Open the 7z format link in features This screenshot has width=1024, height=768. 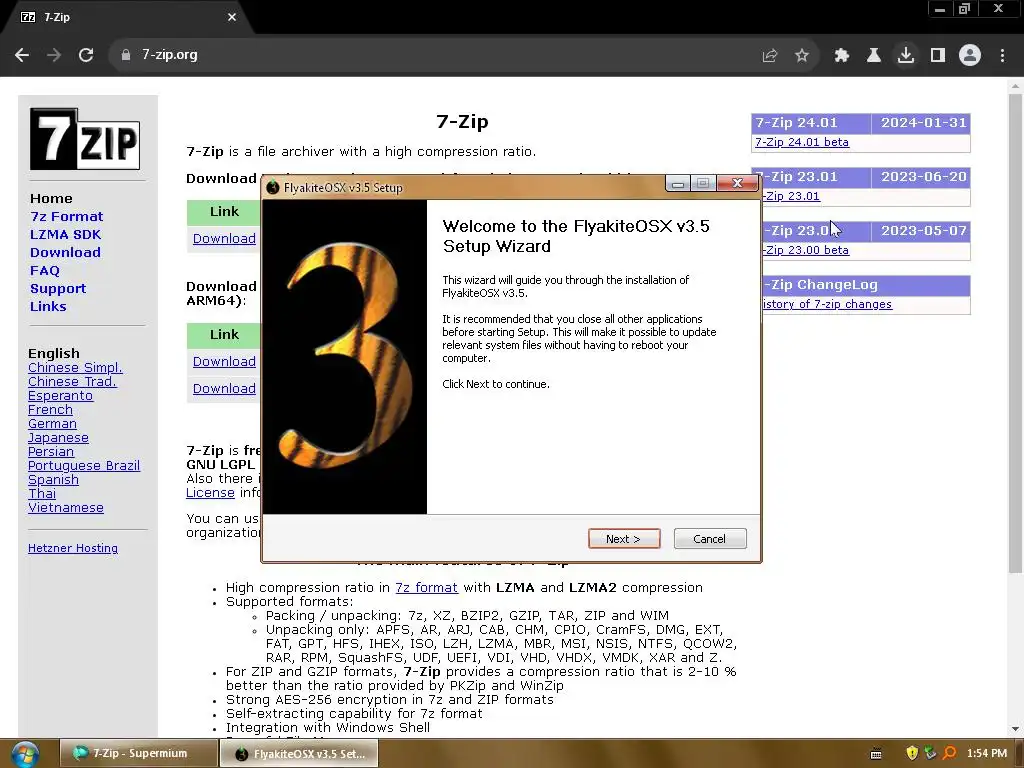click(x=426, y=588)
